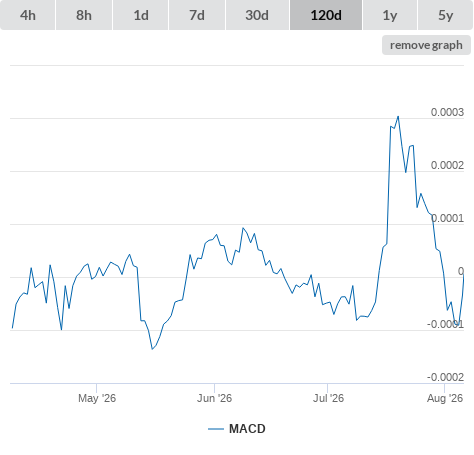This screenshot has height=455, width=474.
Task: Click the MACD line's highest peak point
Action: coord(398,117)
